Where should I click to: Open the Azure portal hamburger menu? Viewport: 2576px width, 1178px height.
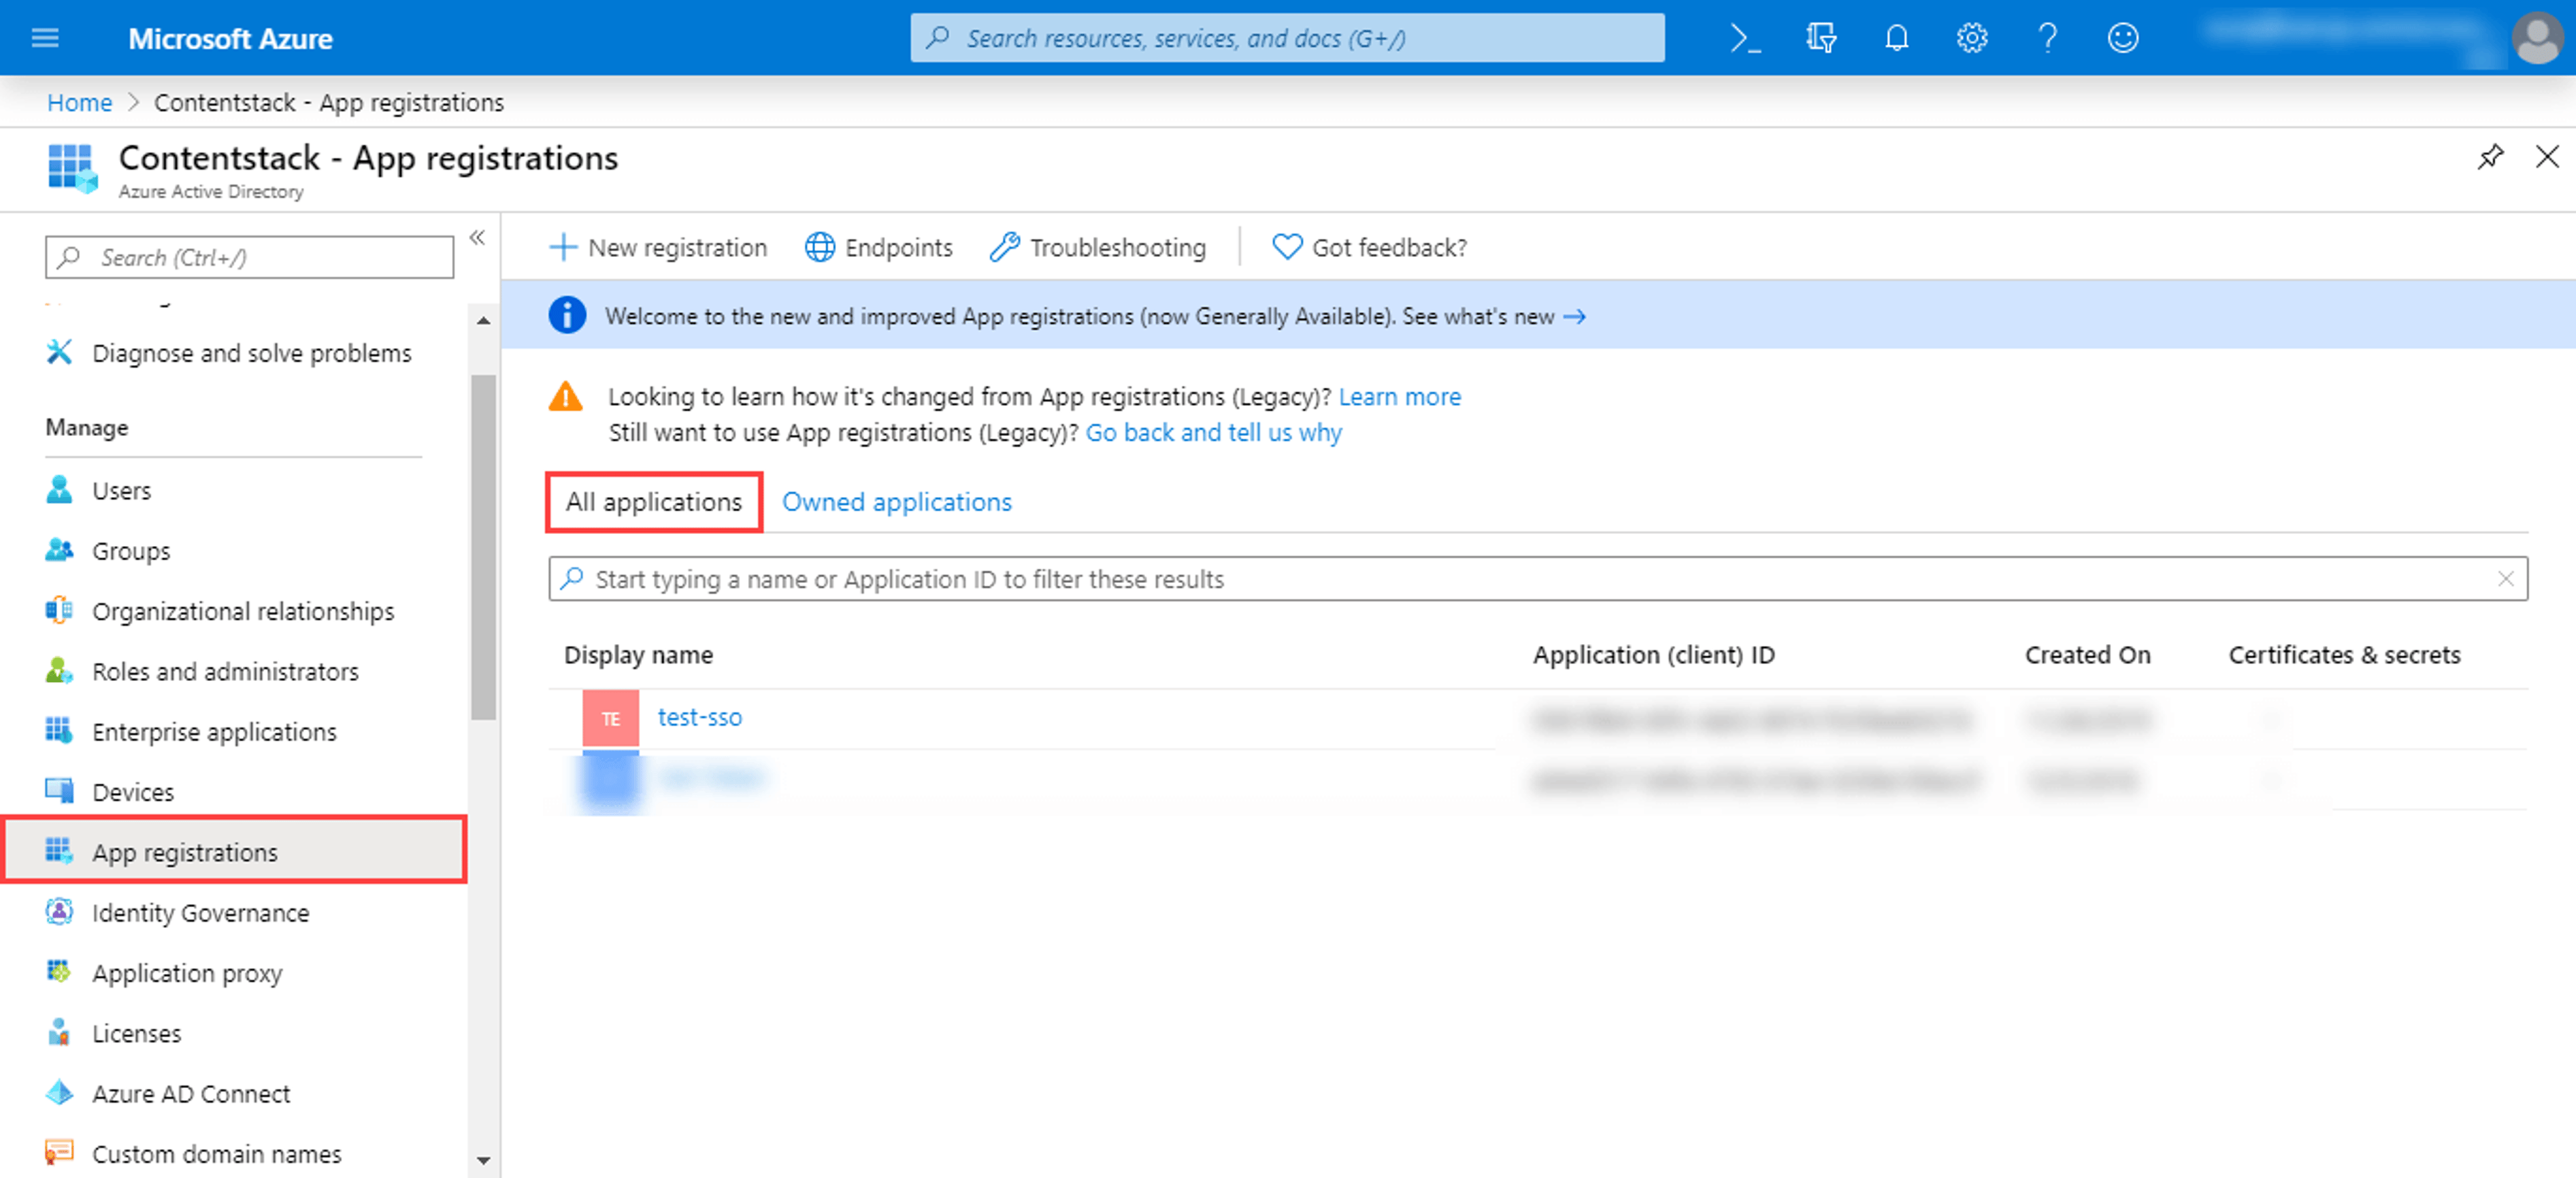tap(45, 38)
